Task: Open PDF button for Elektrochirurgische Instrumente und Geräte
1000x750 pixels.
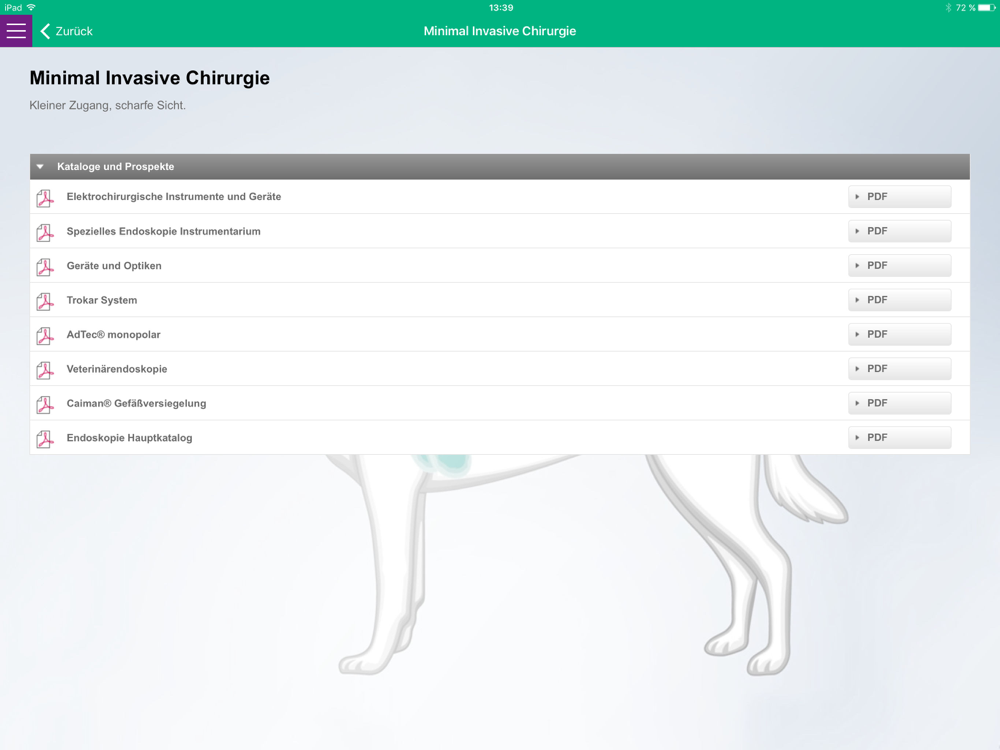Action: pos(899,196)
